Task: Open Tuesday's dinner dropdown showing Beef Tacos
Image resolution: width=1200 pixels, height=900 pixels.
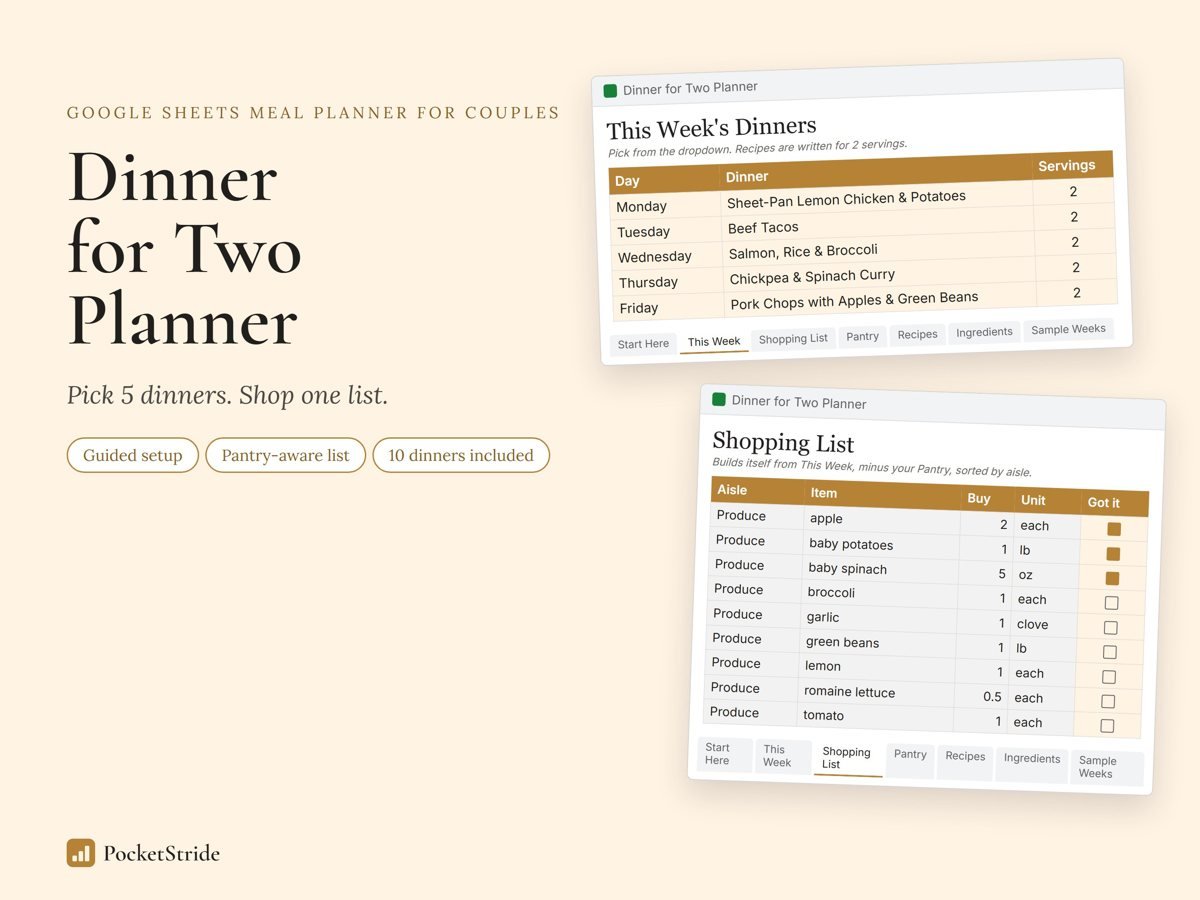Action: click(877, 224)
